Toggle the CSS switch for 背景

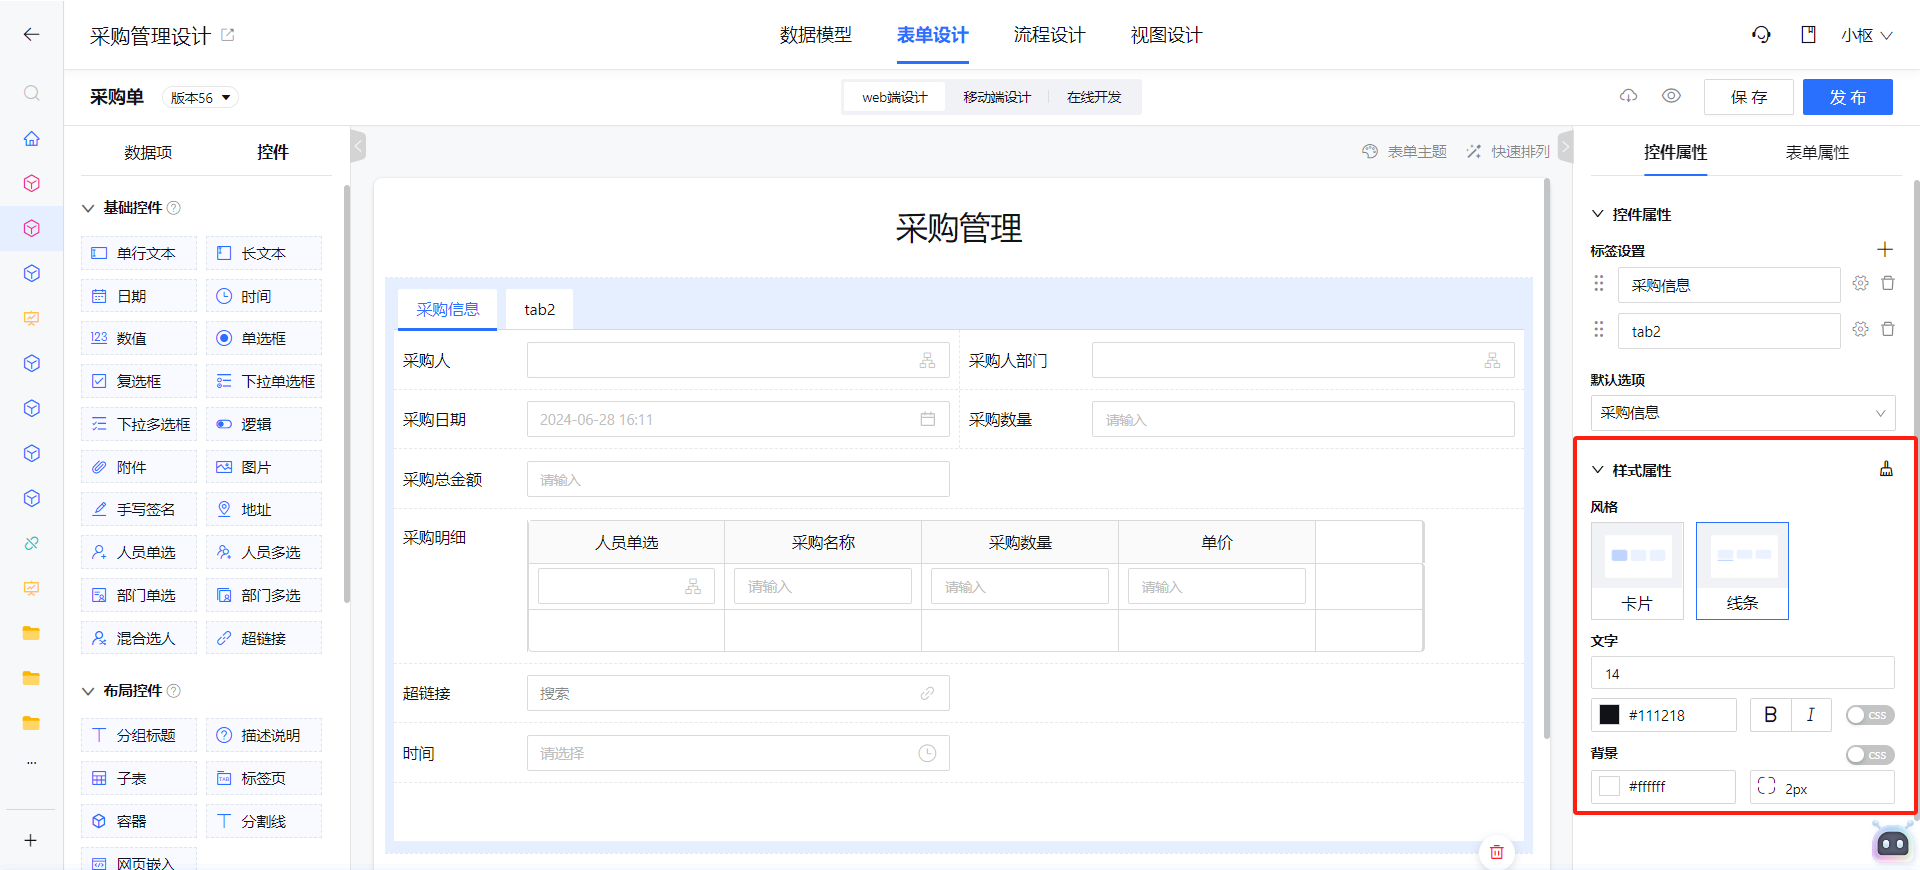pos(1870,755)
